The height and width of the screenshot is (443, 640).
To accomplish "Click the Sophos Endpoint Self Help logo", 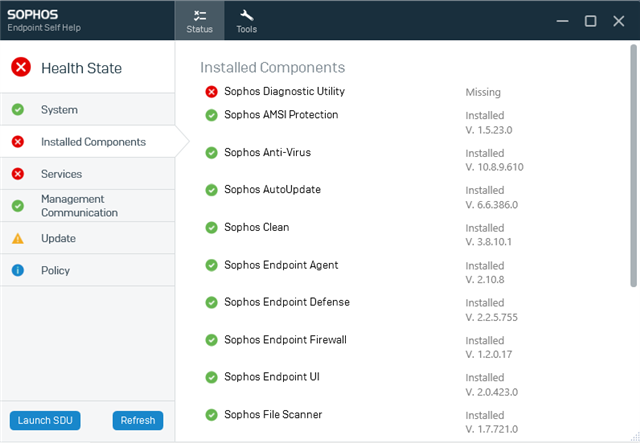I will point(44,20).
